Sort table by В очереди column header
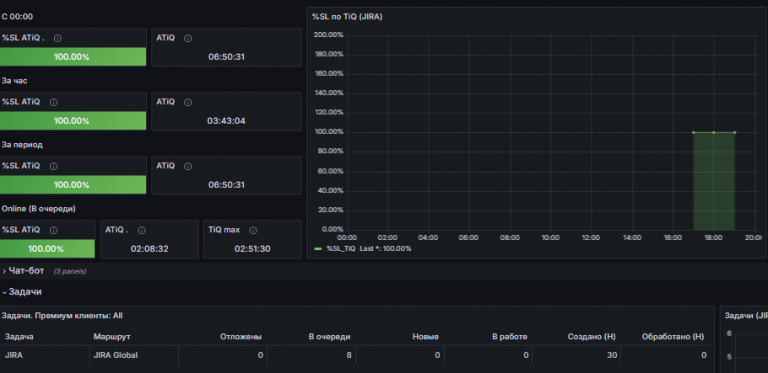The image size is (768, 373). pyautogui.click(x=329, y=337)
